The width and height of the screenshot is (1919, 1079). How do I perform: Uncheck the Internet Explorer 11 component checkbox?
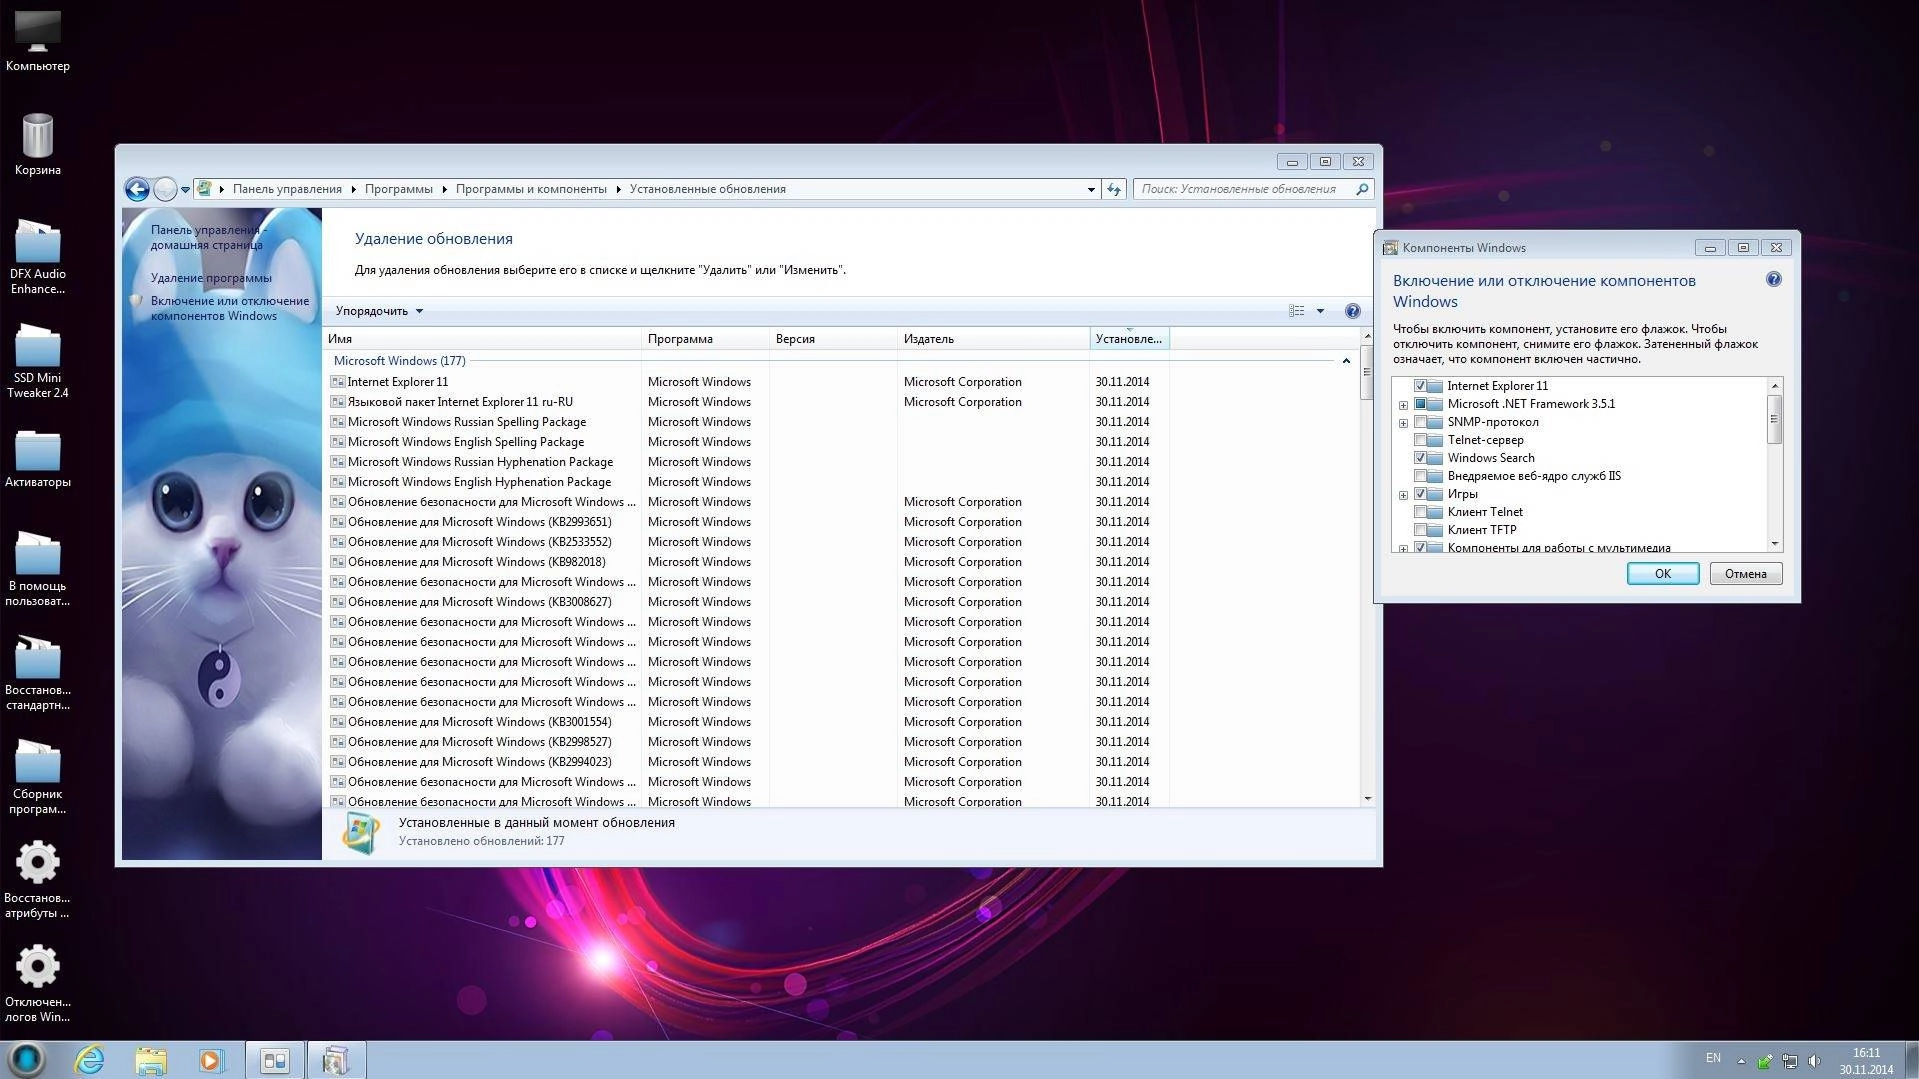tap(1420, 386)
